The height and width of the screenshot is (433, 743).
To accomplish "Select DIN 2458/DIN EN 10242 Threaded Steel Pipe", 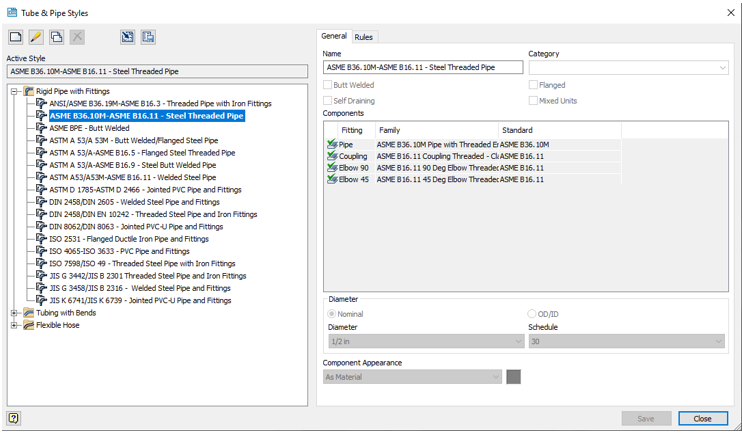I will pos(153,214).
